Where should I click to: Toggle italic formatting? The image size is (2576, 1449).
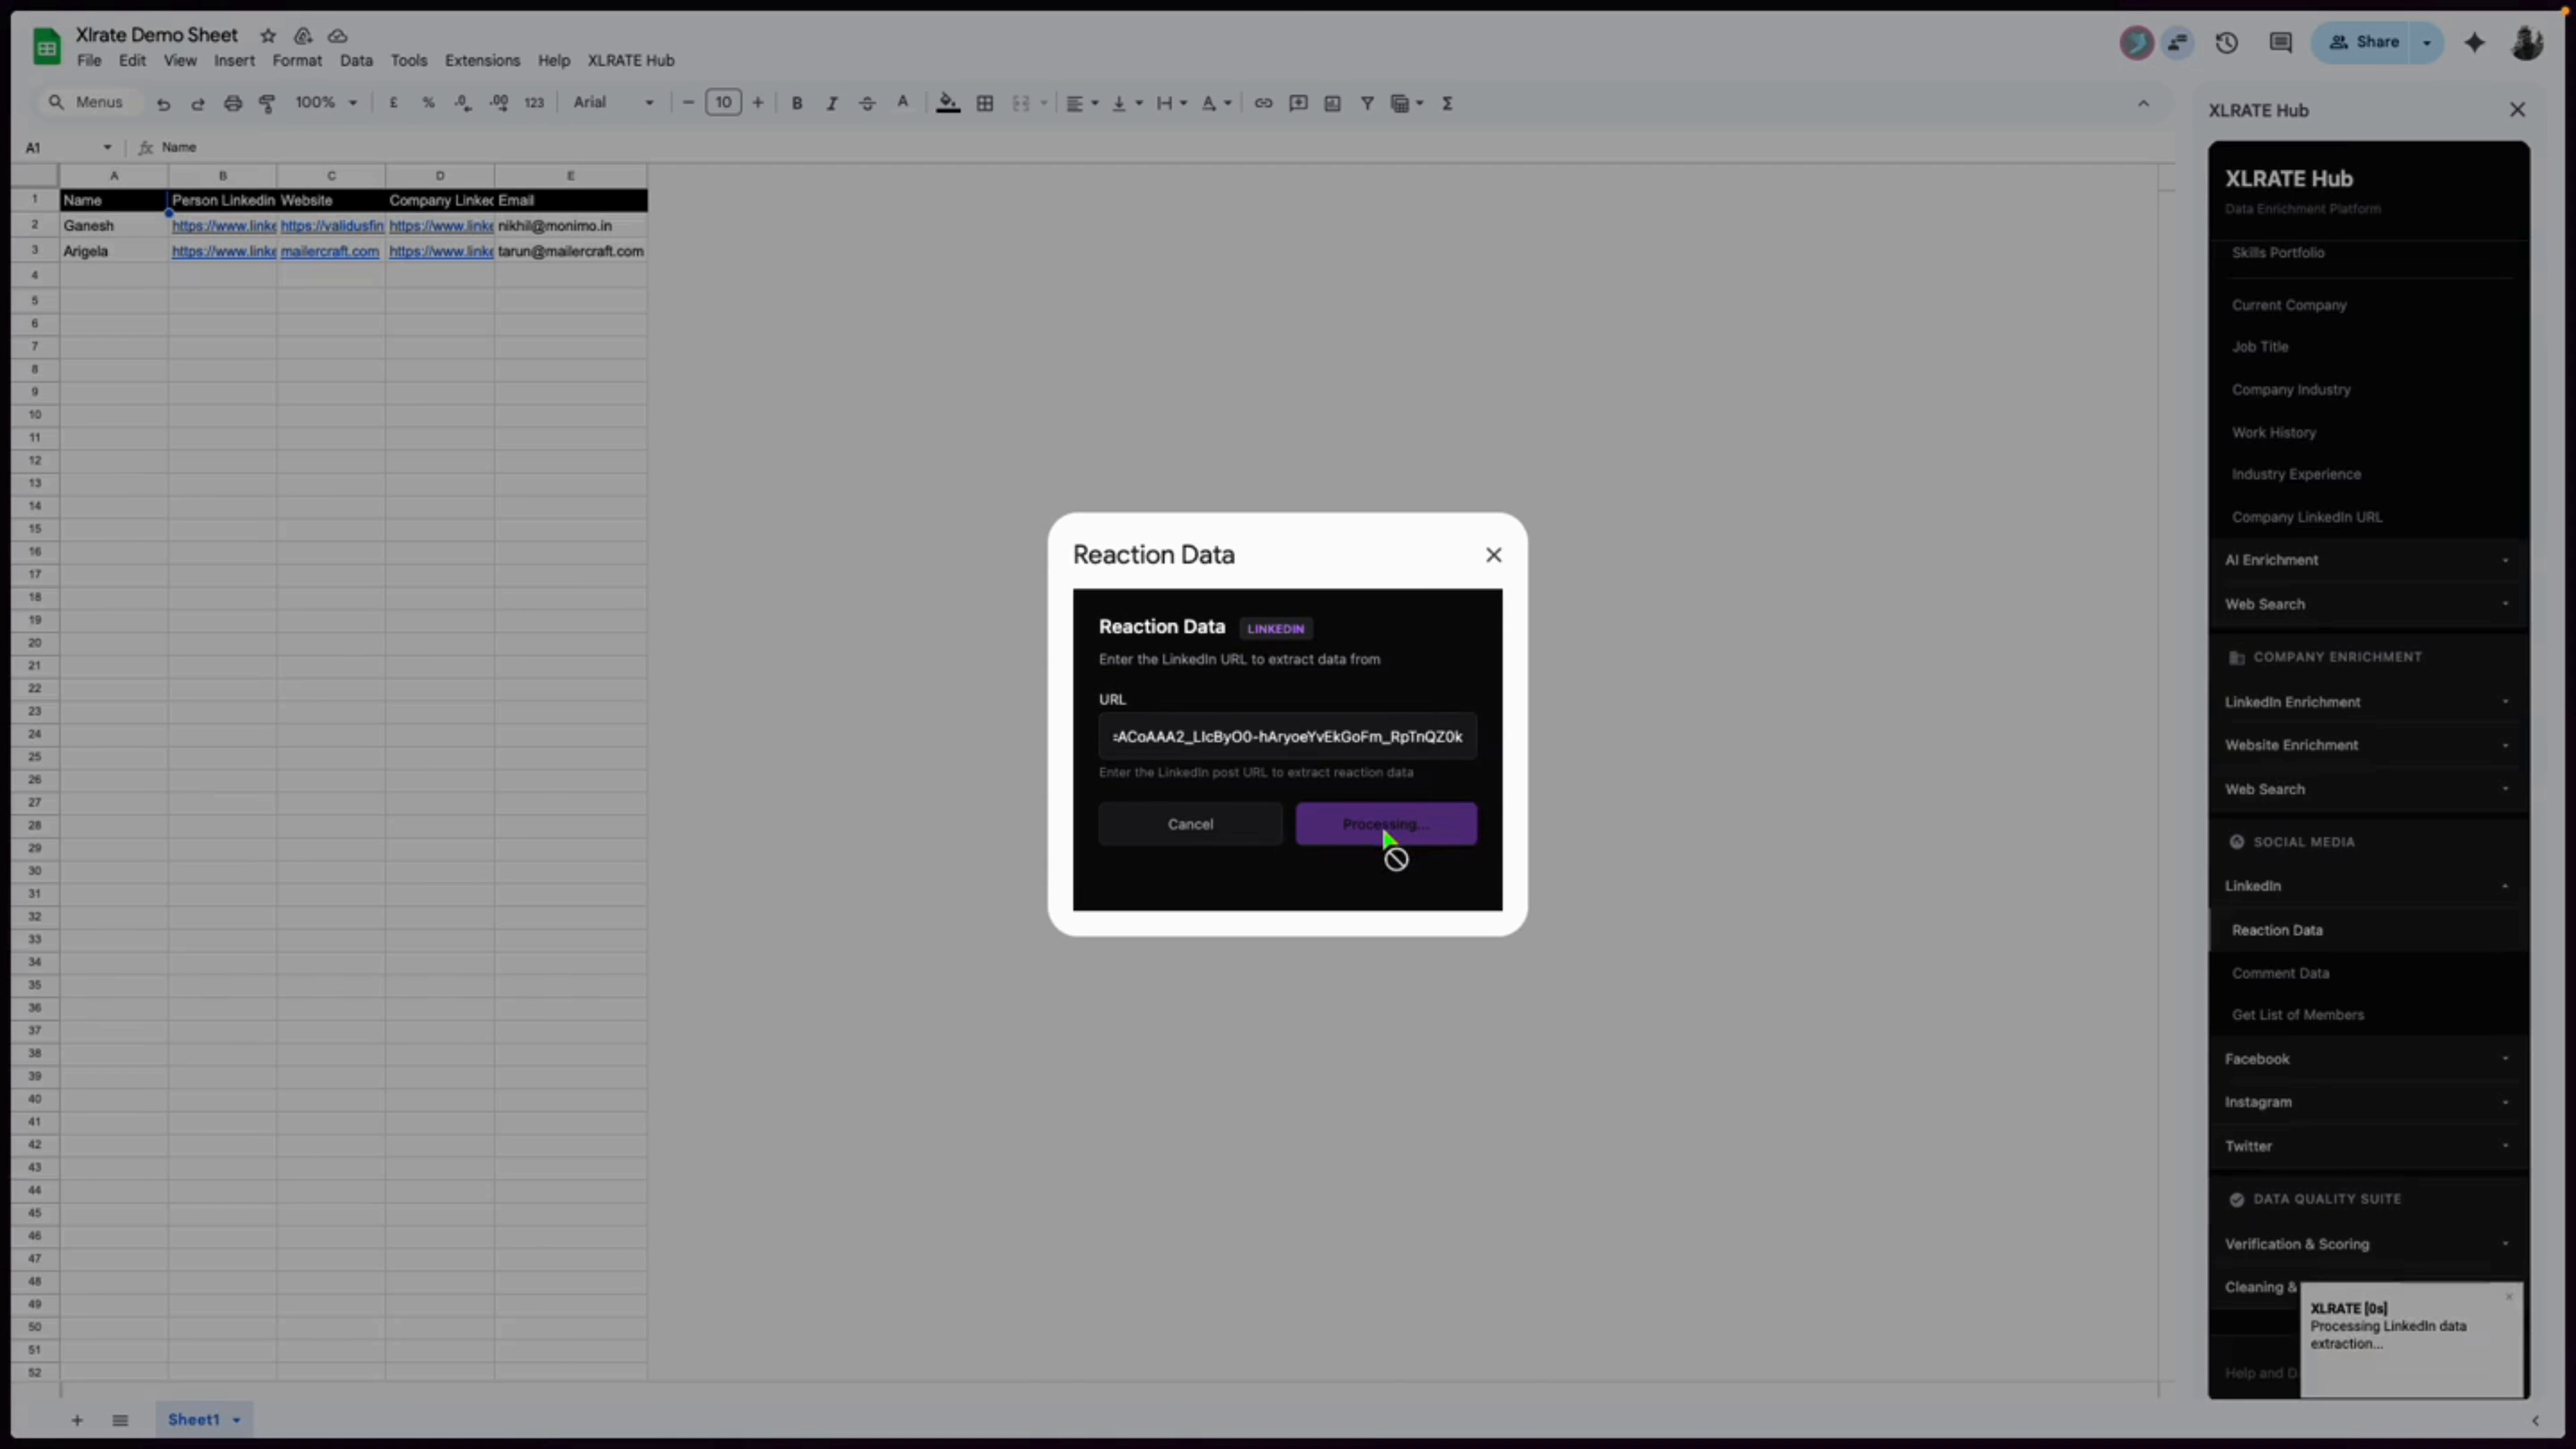pos(832,103)
